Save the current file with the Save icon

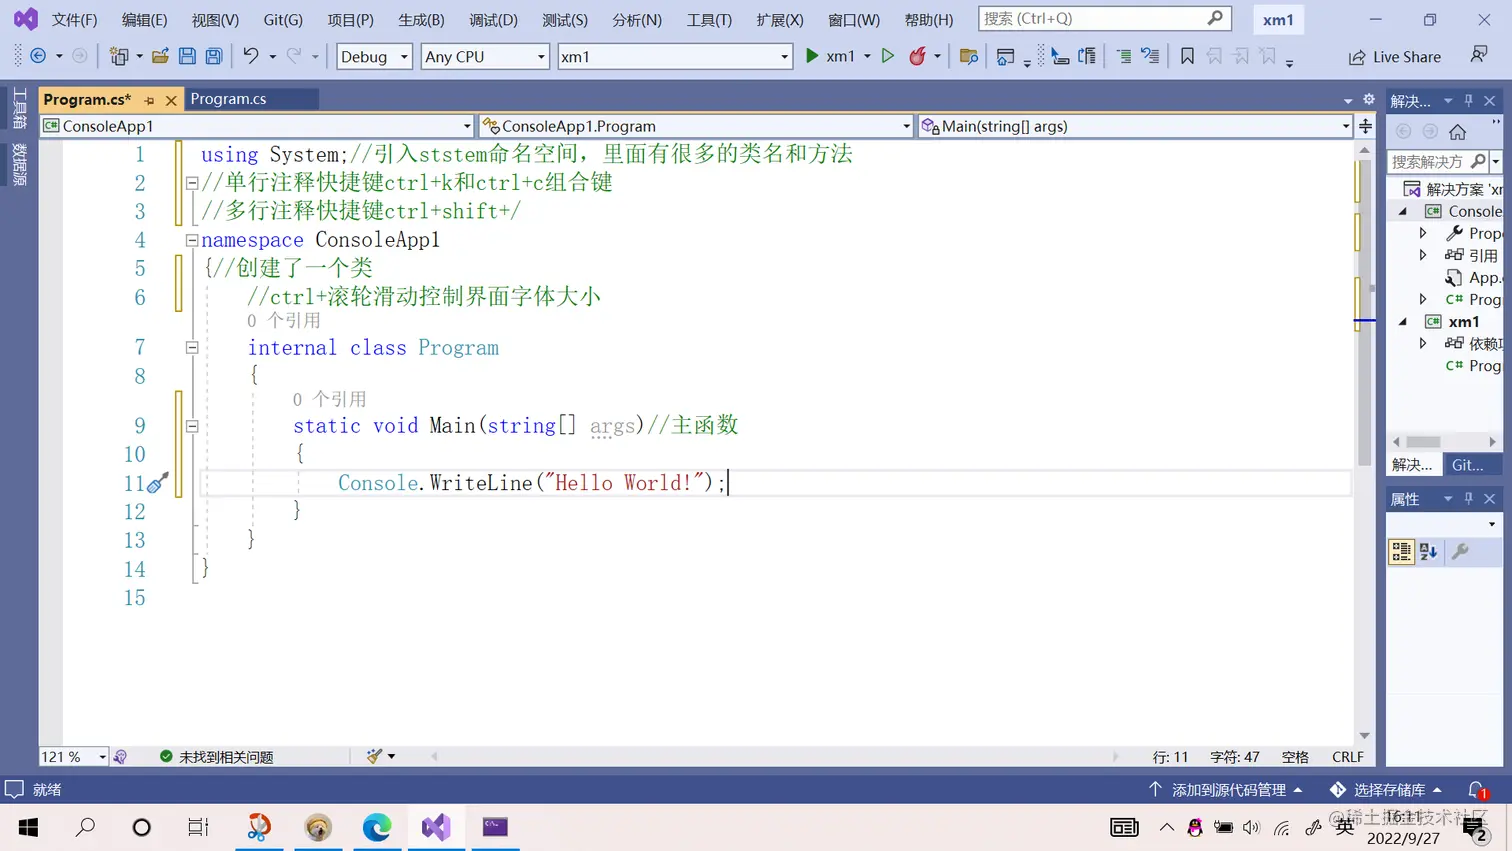[x=187, y=56]
